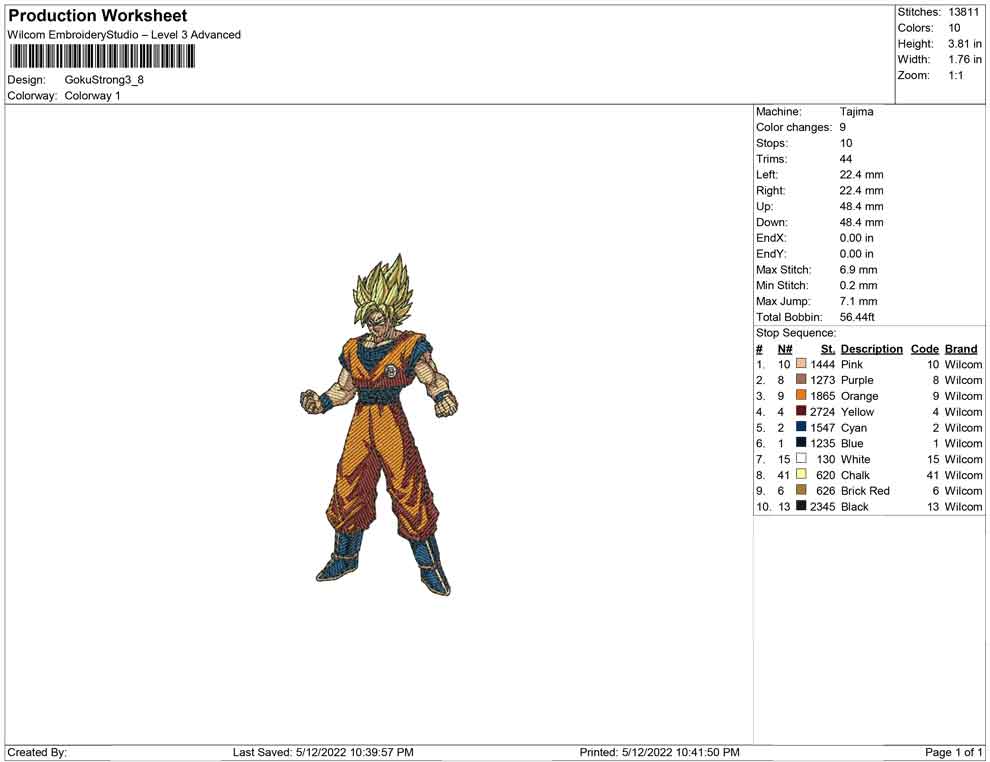
Task: Click the 'Brick Red' description text
Action: (865, 491)
